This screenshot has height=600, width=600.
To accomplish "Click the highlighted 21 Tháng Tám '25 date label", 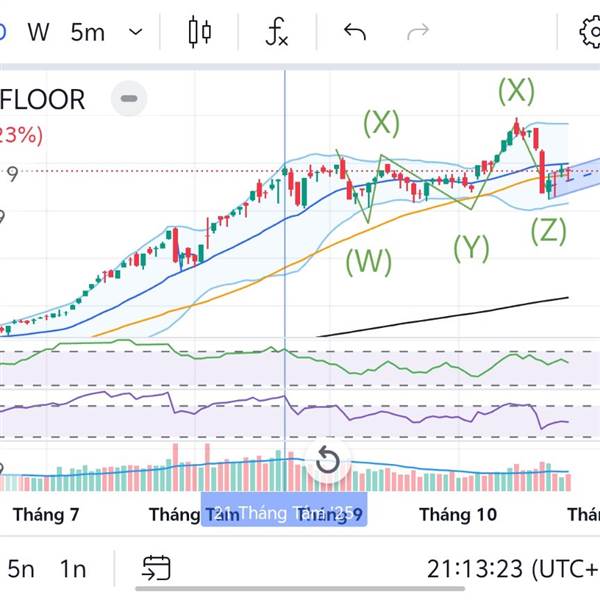I will (x=285, y=514).
